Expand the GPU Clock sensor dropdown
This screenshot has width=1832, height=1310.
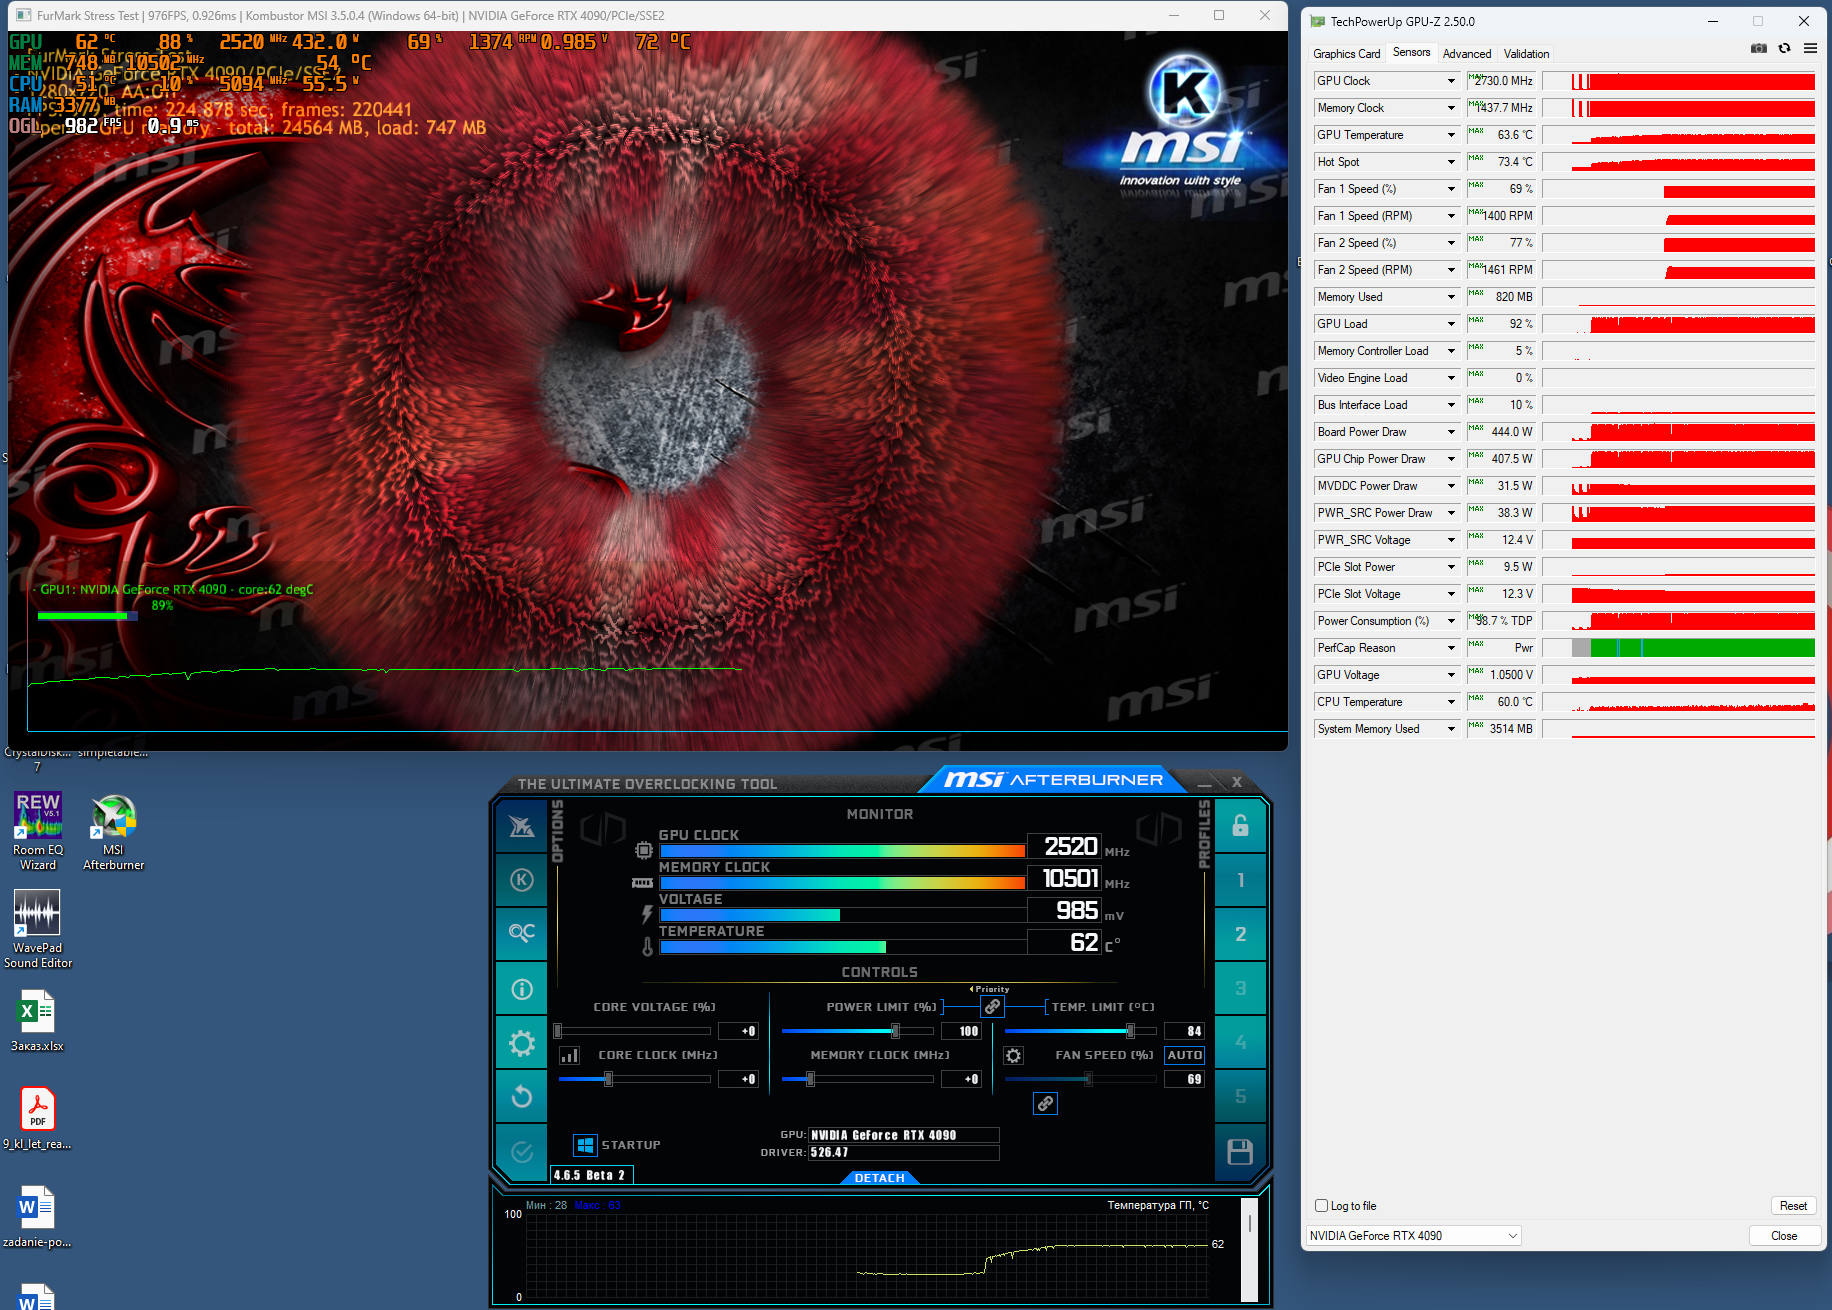1451,81
